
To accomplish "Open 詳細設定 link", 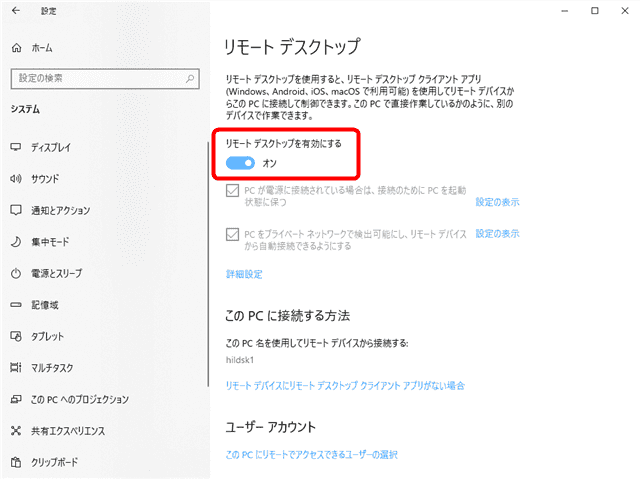I will 244,274.
